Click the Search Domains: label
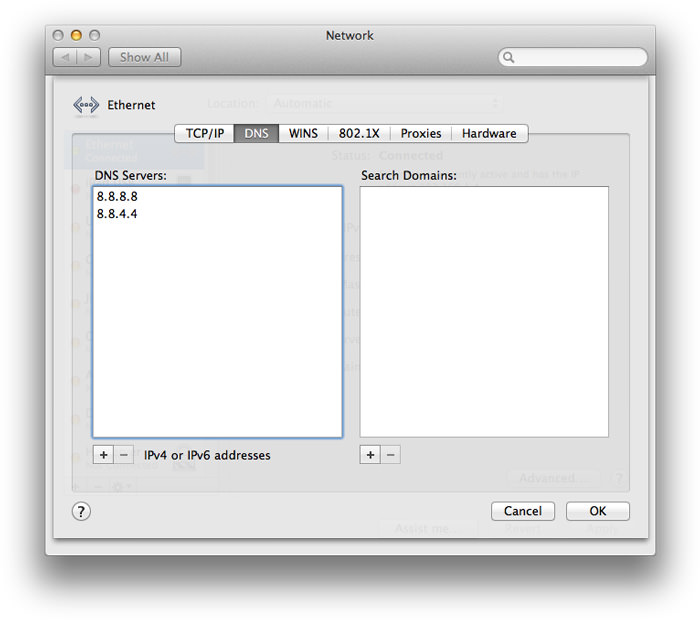The image size is (700, 620). 409,175
